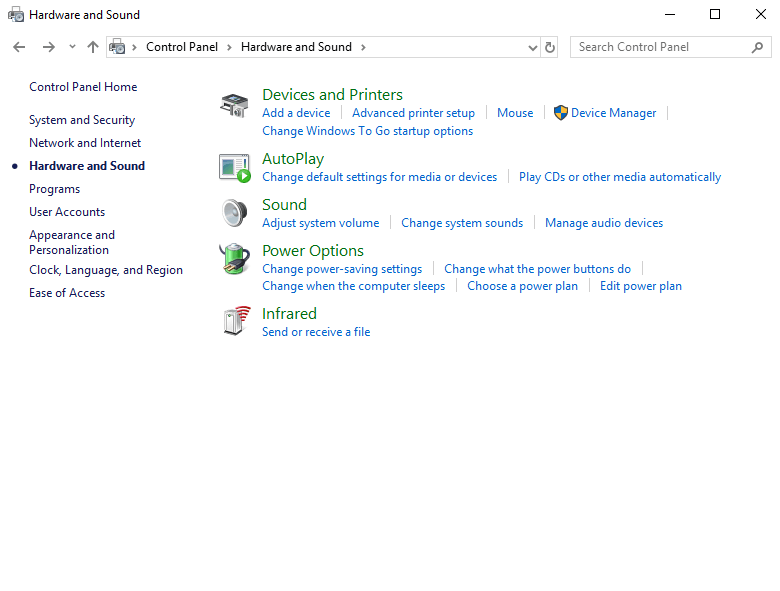Go back using the Back arrow
780x591 pixels.
[19, 47]
